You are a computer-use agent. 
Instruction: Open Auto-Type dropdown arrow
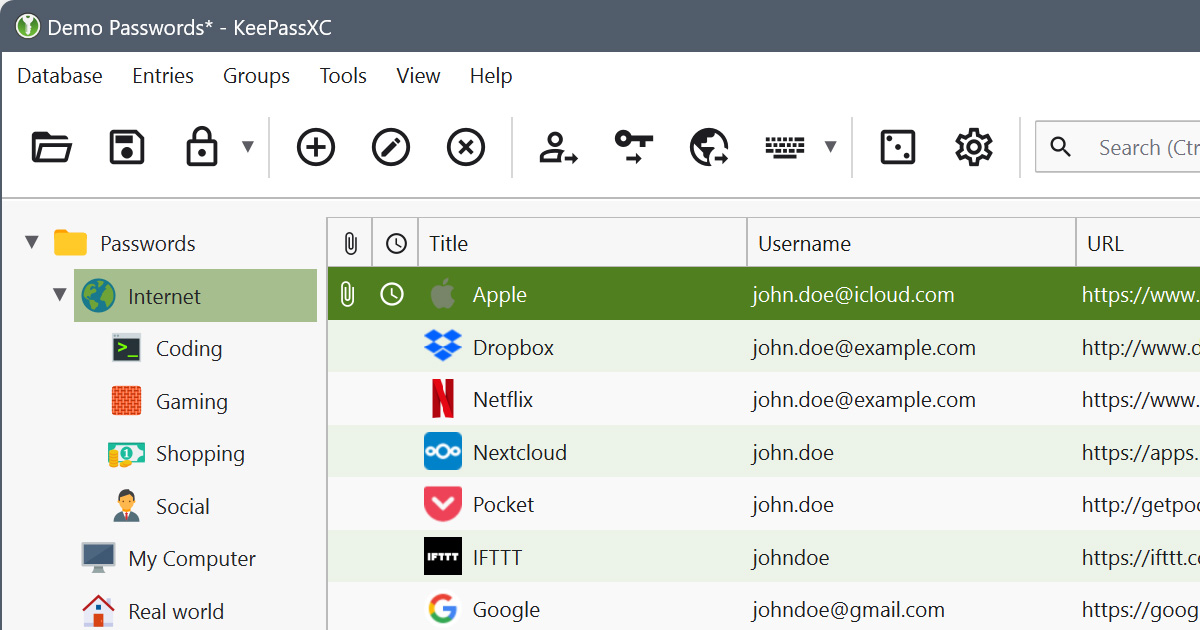pyautogui.click(x=830, y=148)
